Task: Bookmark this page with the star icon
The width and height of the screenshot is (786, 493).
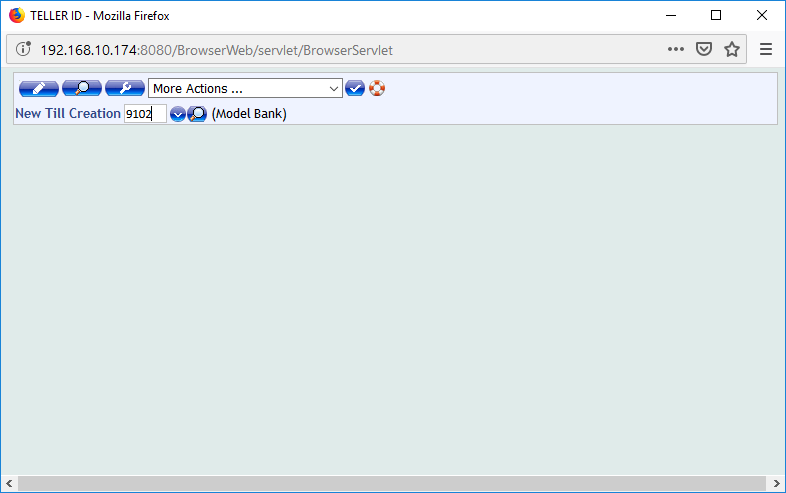Action: point(732,49)
